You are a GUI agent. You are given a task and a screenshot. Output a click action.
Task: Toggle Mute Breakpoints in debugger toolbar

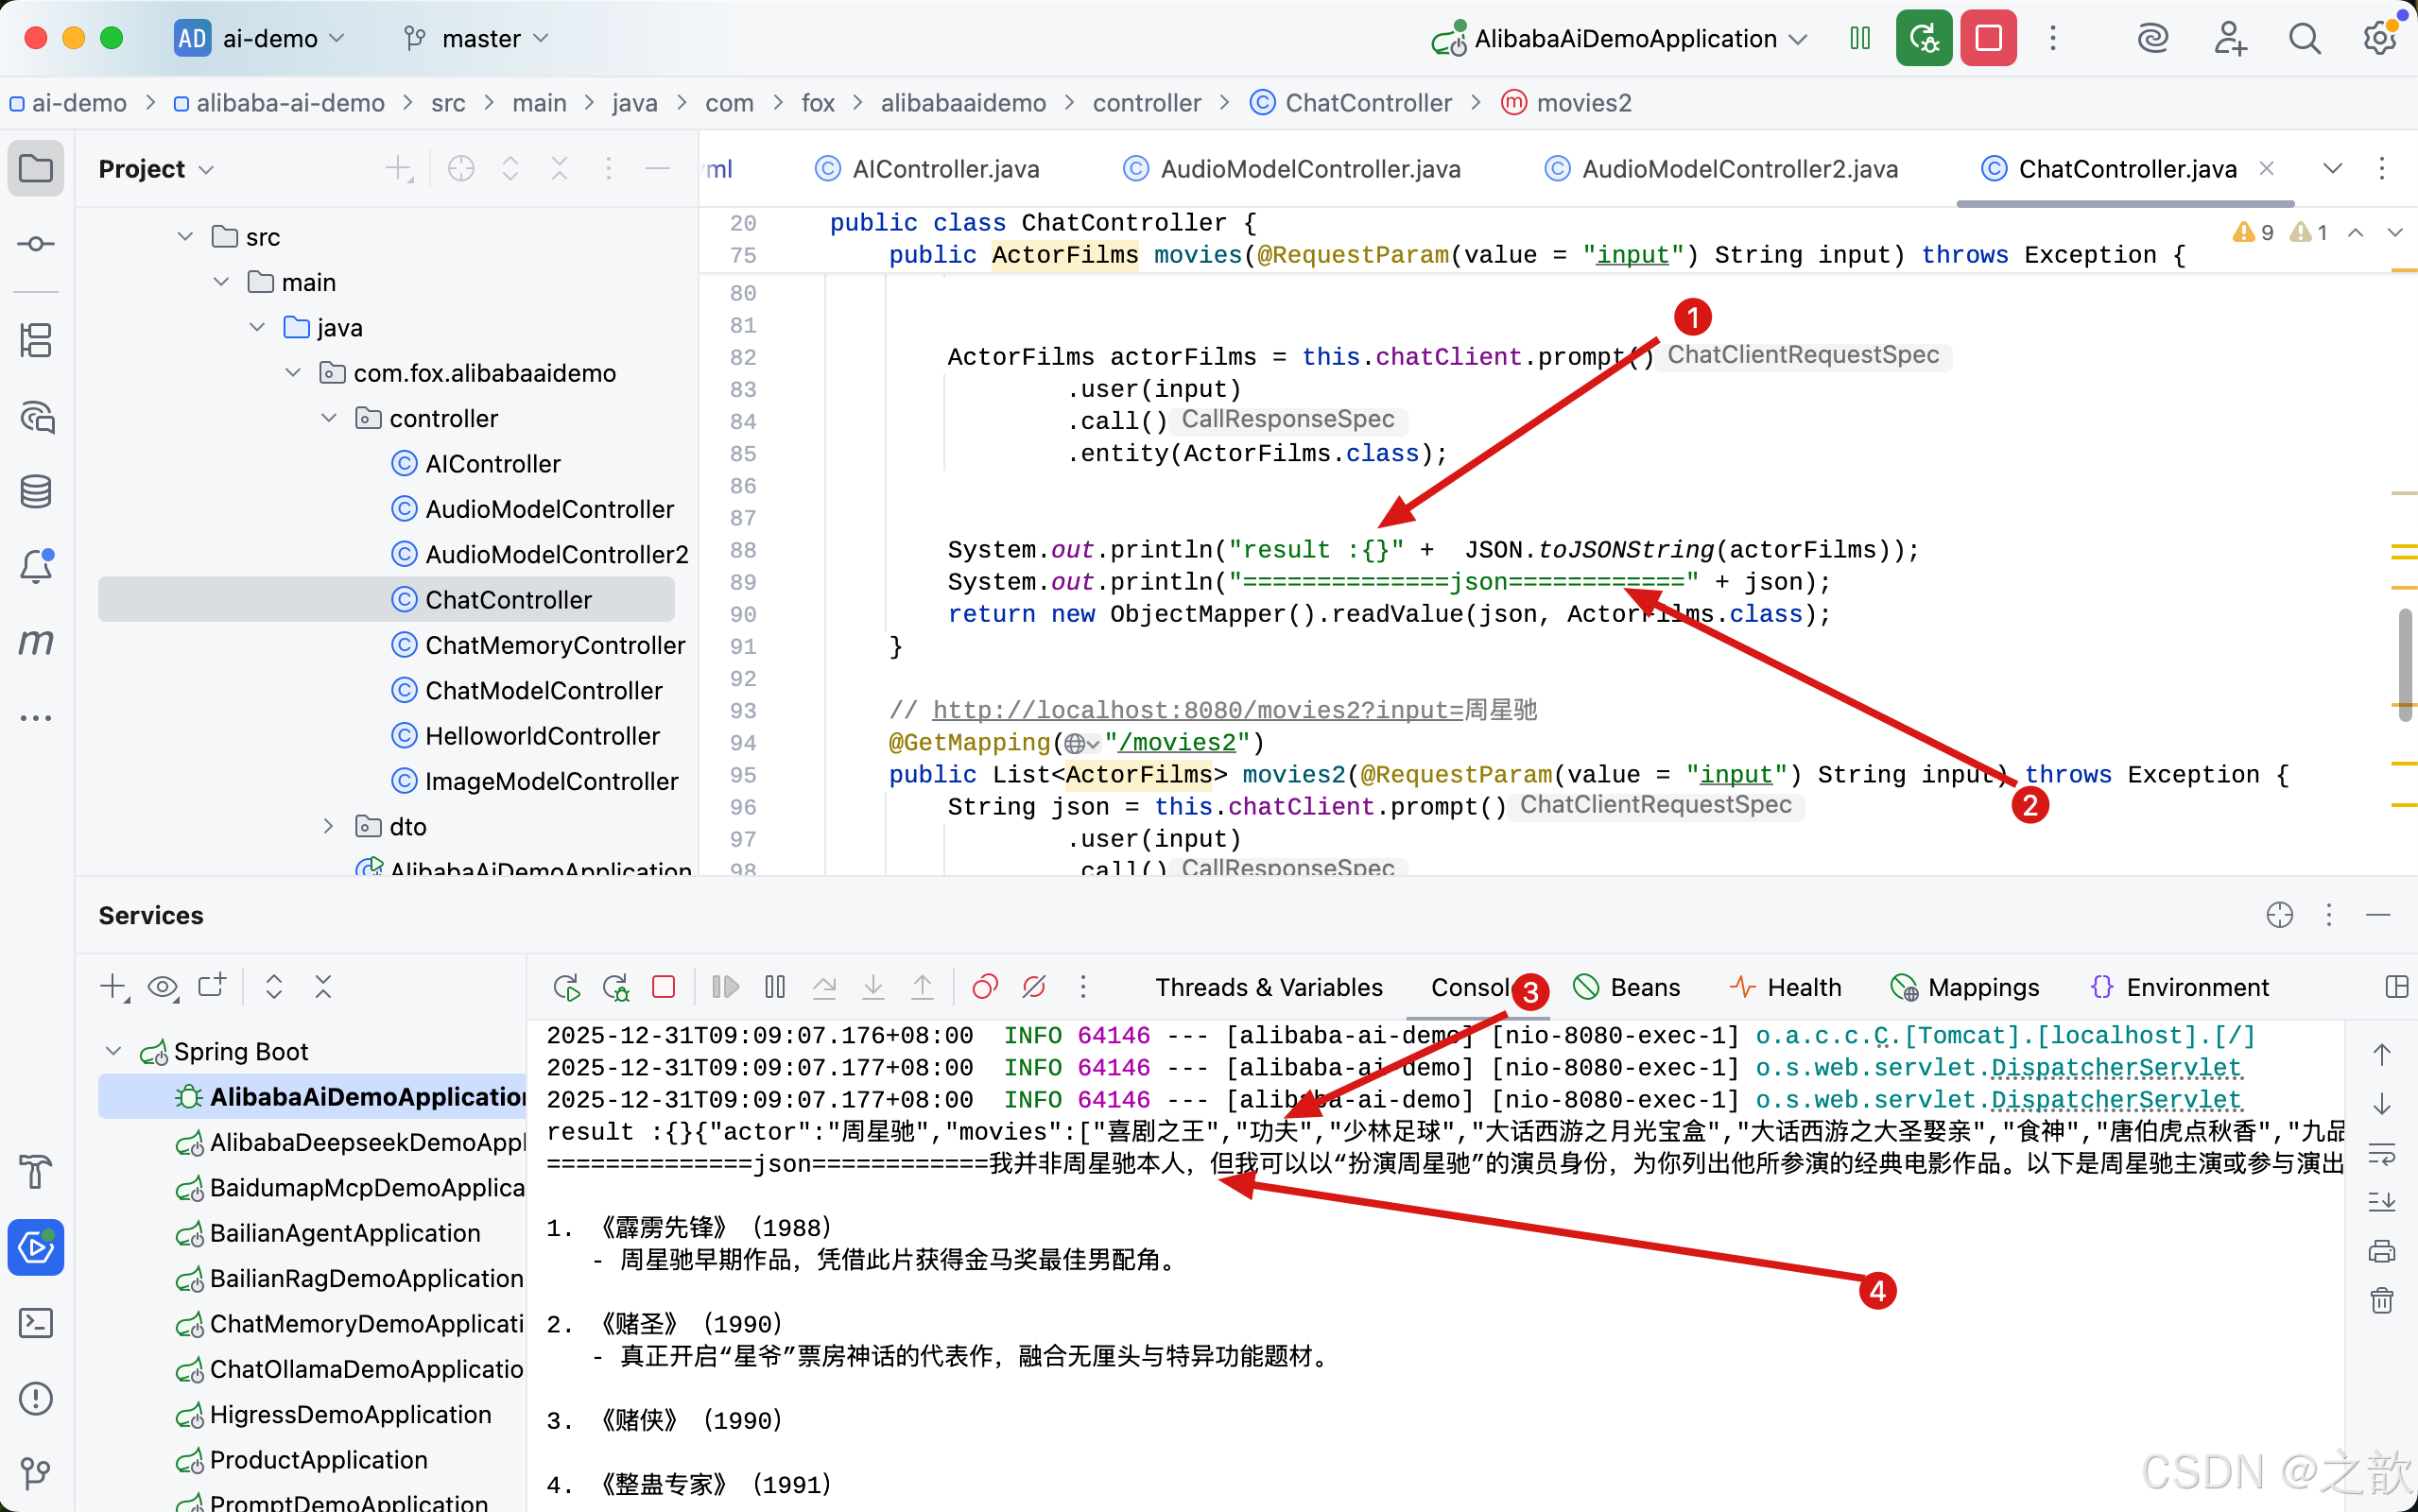click(x=1034, y=987)
